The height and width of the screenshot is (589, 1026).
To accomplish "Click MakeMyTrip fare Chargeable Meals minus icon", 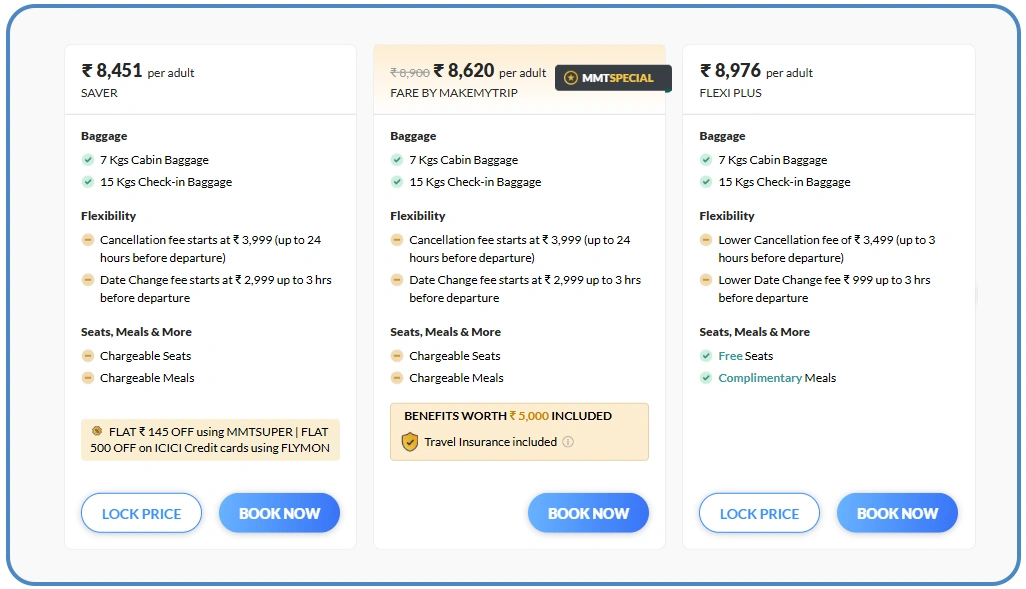I will [x=397, y=378].
